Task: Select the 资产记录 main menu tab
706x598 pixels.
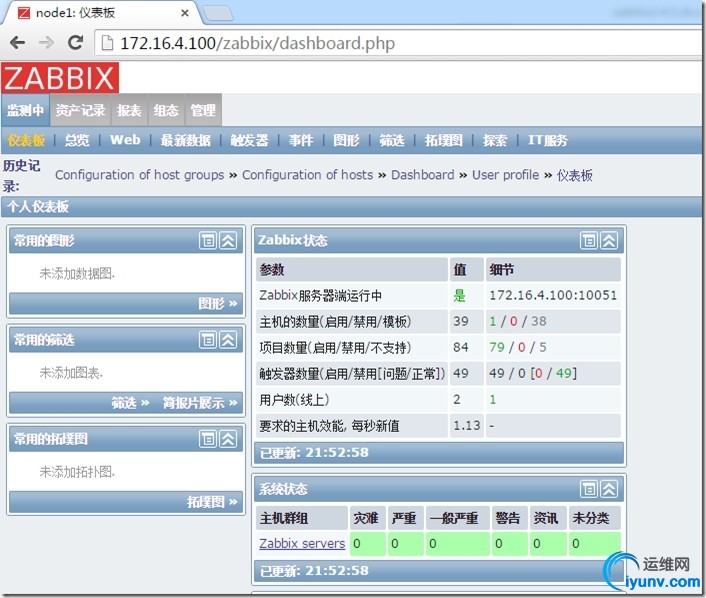Action: 80,110
